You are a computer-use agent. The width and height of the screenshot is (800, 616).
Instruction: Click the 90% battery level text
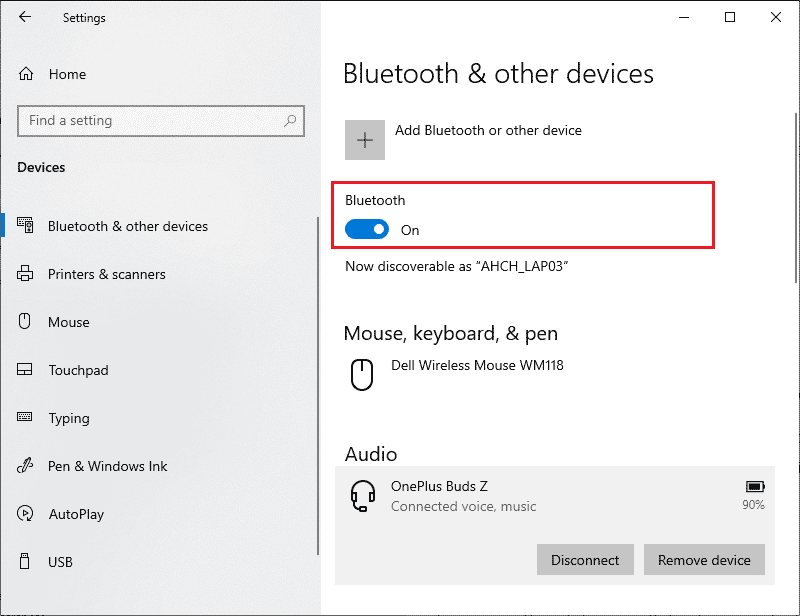(x=753, y=505)
